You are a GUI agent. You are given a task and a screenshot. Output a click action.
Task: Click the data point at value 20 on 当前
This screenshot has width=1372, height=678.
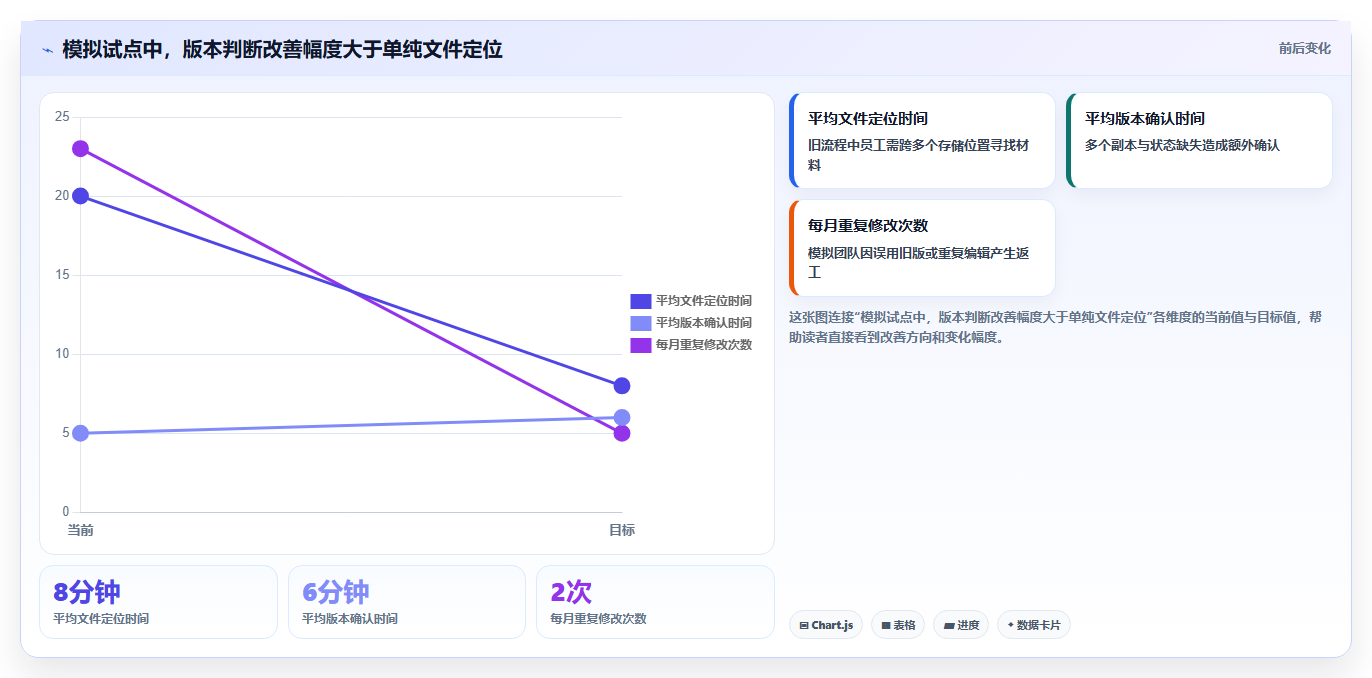pyautogui.click(x=80, y=196)
